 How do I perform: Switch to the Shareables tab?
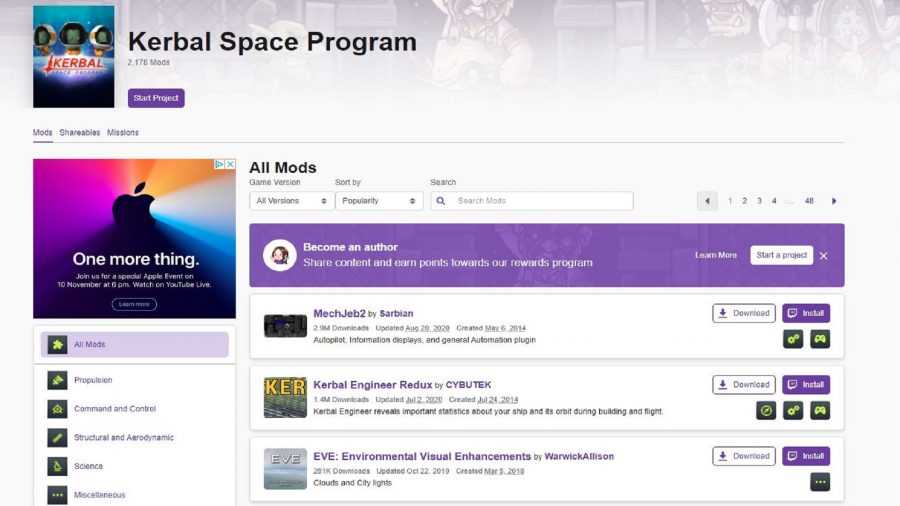(80, 133)
